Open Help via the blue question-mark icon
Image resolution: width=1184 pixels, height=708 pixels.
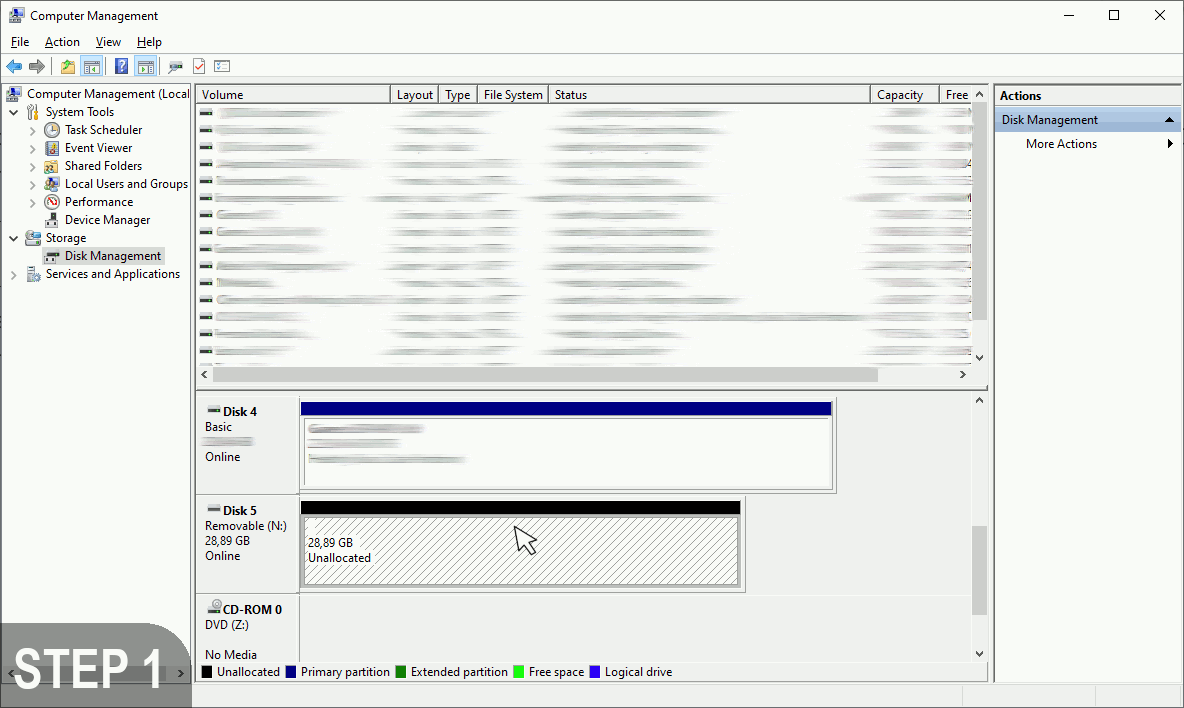(x=121, y=66)
